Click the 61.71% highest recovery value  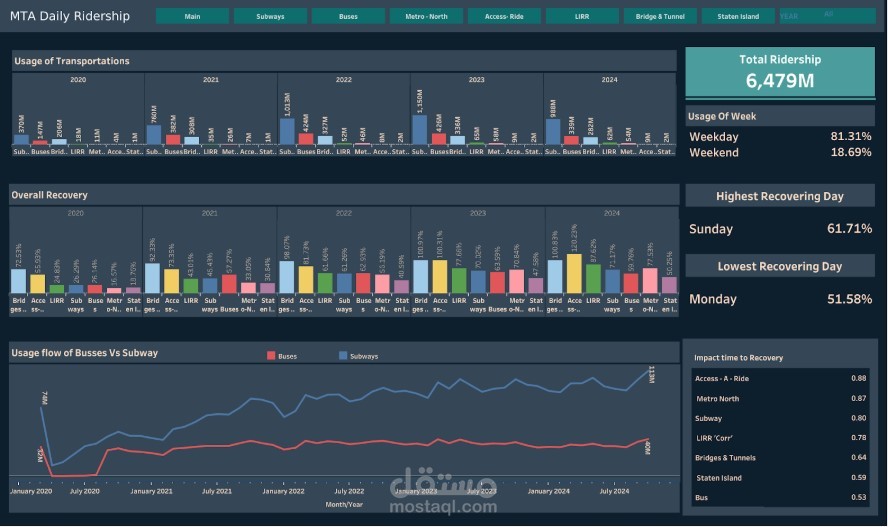click(x=849, y=229)
